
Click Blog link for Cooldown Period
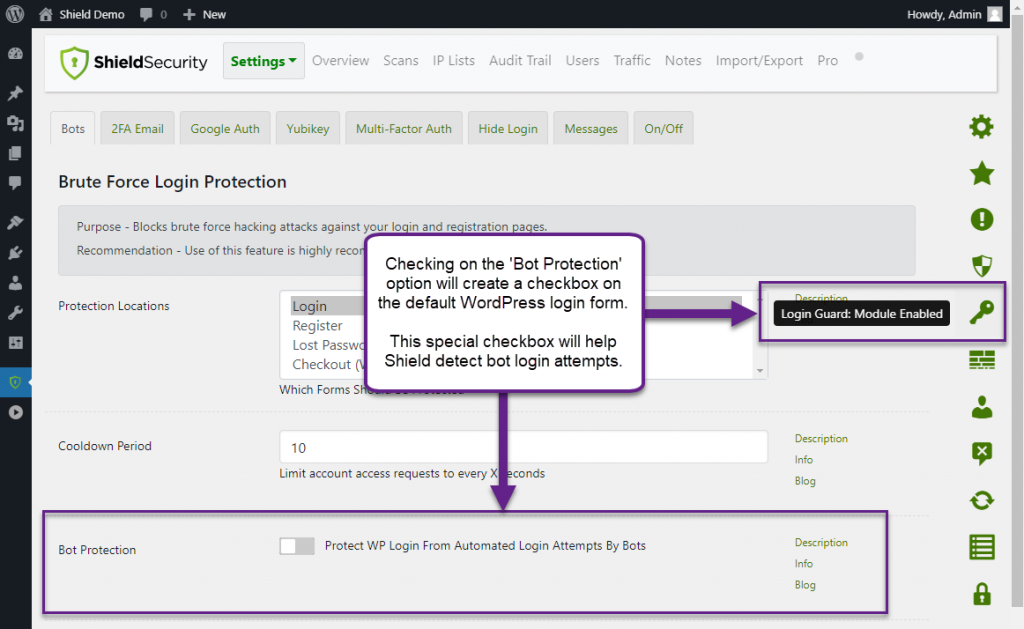805,481
